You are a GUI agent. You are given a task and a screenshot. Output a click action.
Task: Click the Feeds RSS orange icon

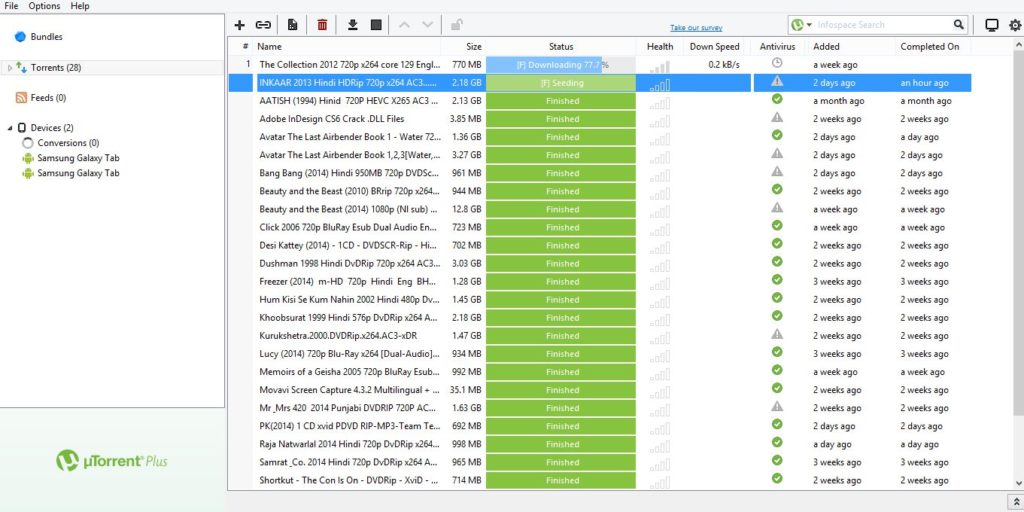(x=21, y=98)
